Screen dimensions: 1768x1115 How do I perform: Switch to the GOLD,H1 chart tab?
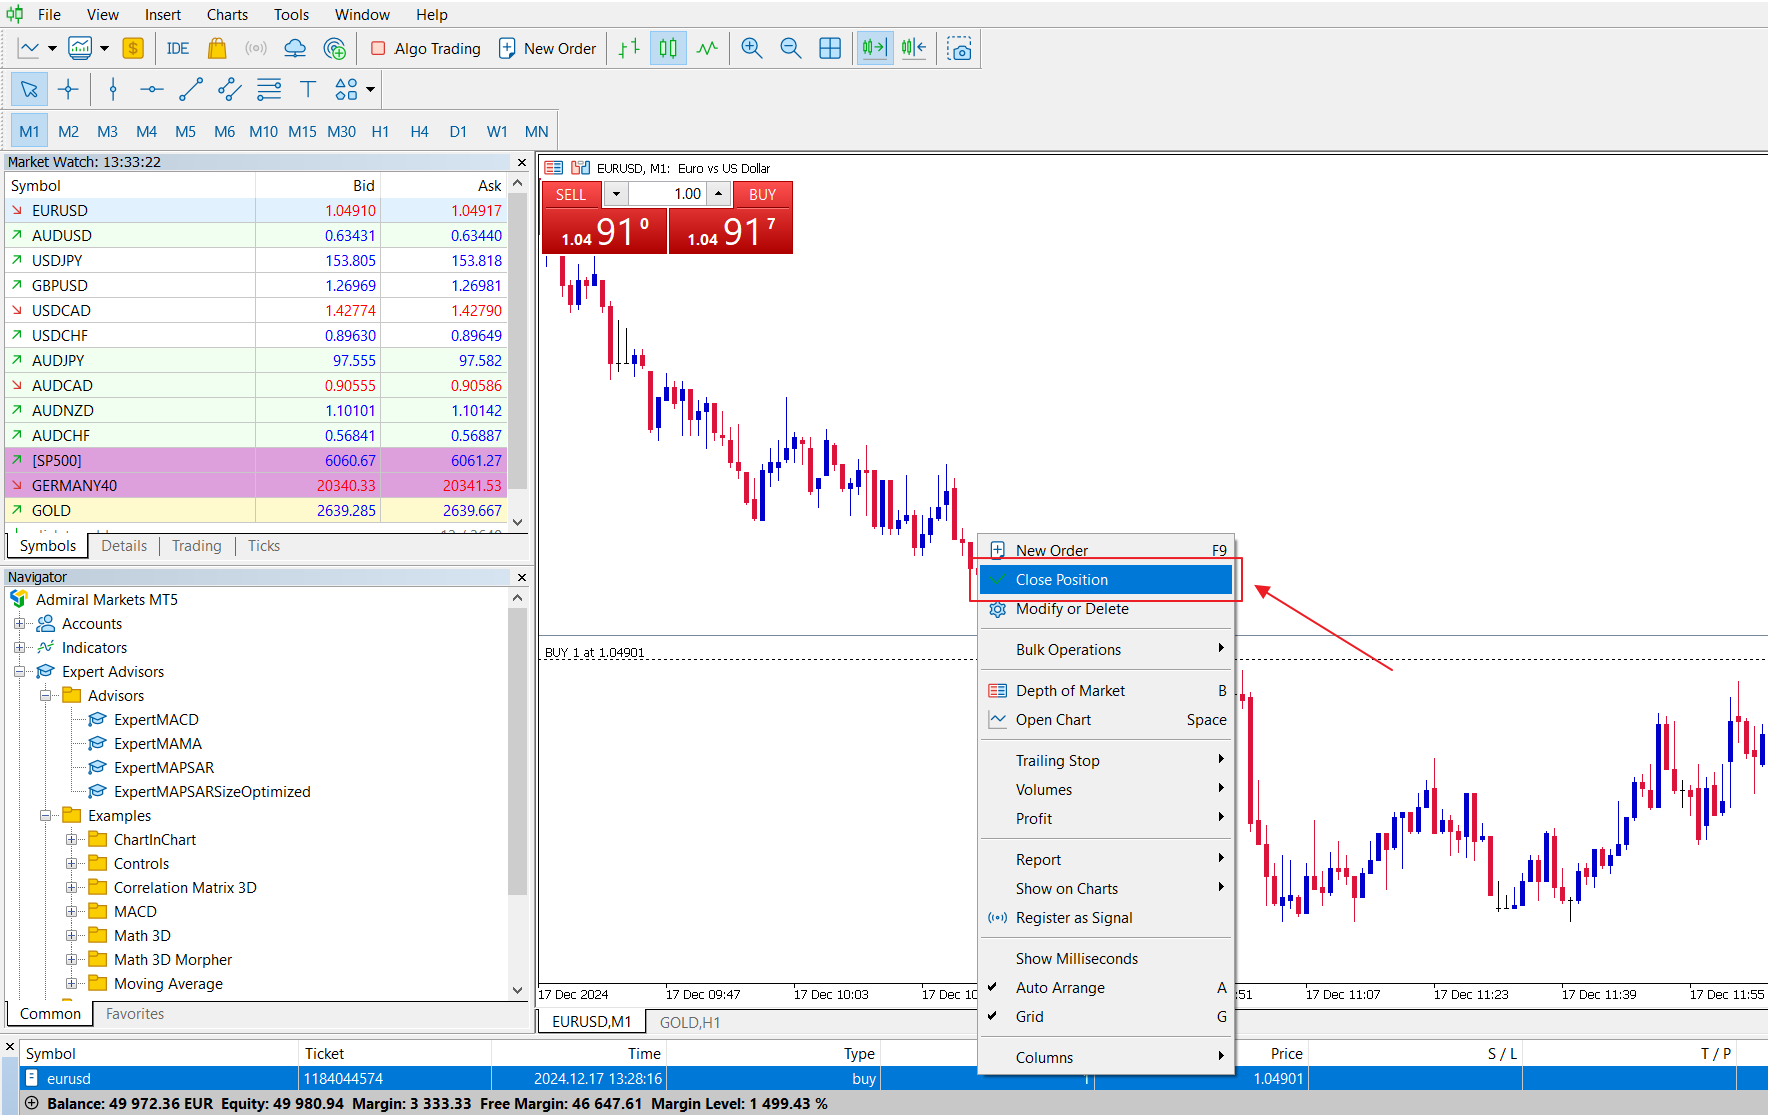[x=690, y=1022]
